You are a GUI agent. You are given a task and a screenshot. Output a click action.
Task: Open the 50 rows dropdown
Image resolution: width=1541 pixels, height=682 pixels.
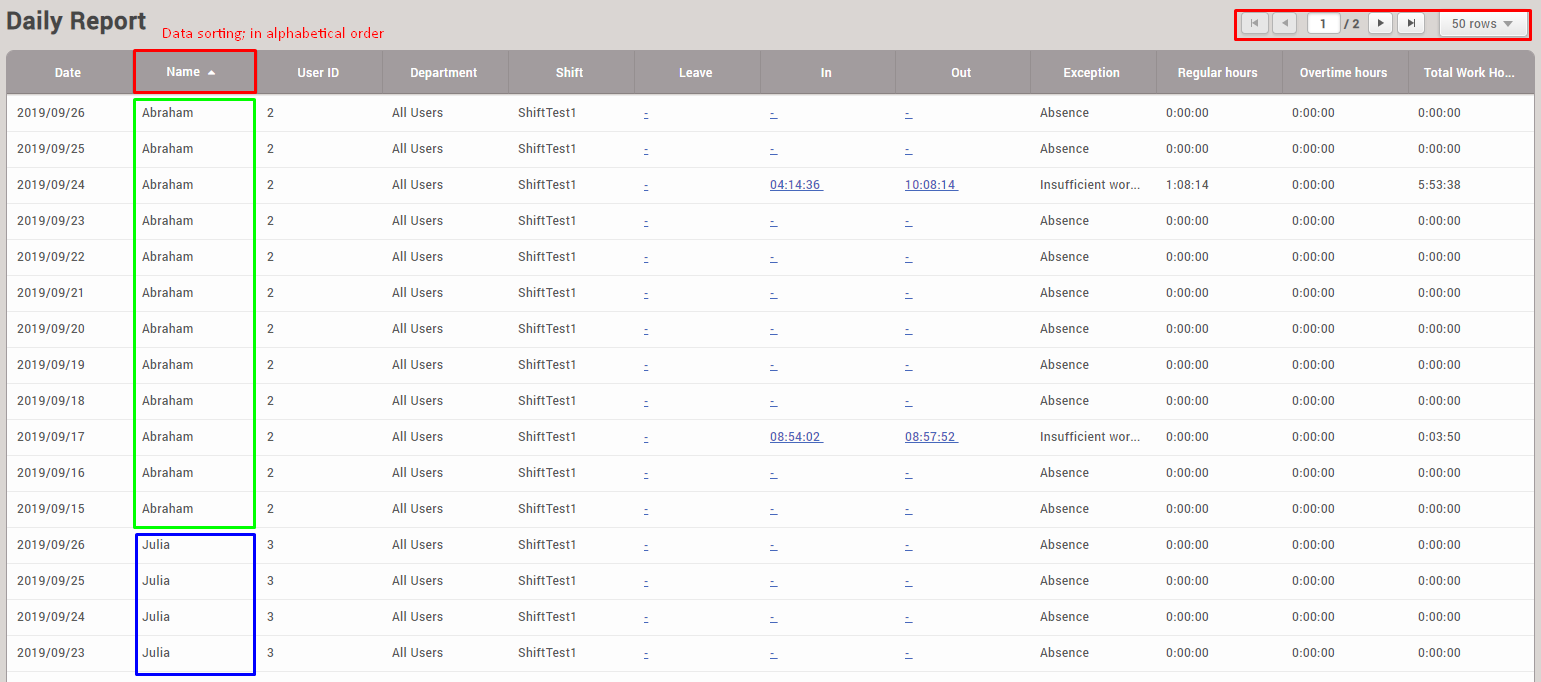[x=1482, y=23]
